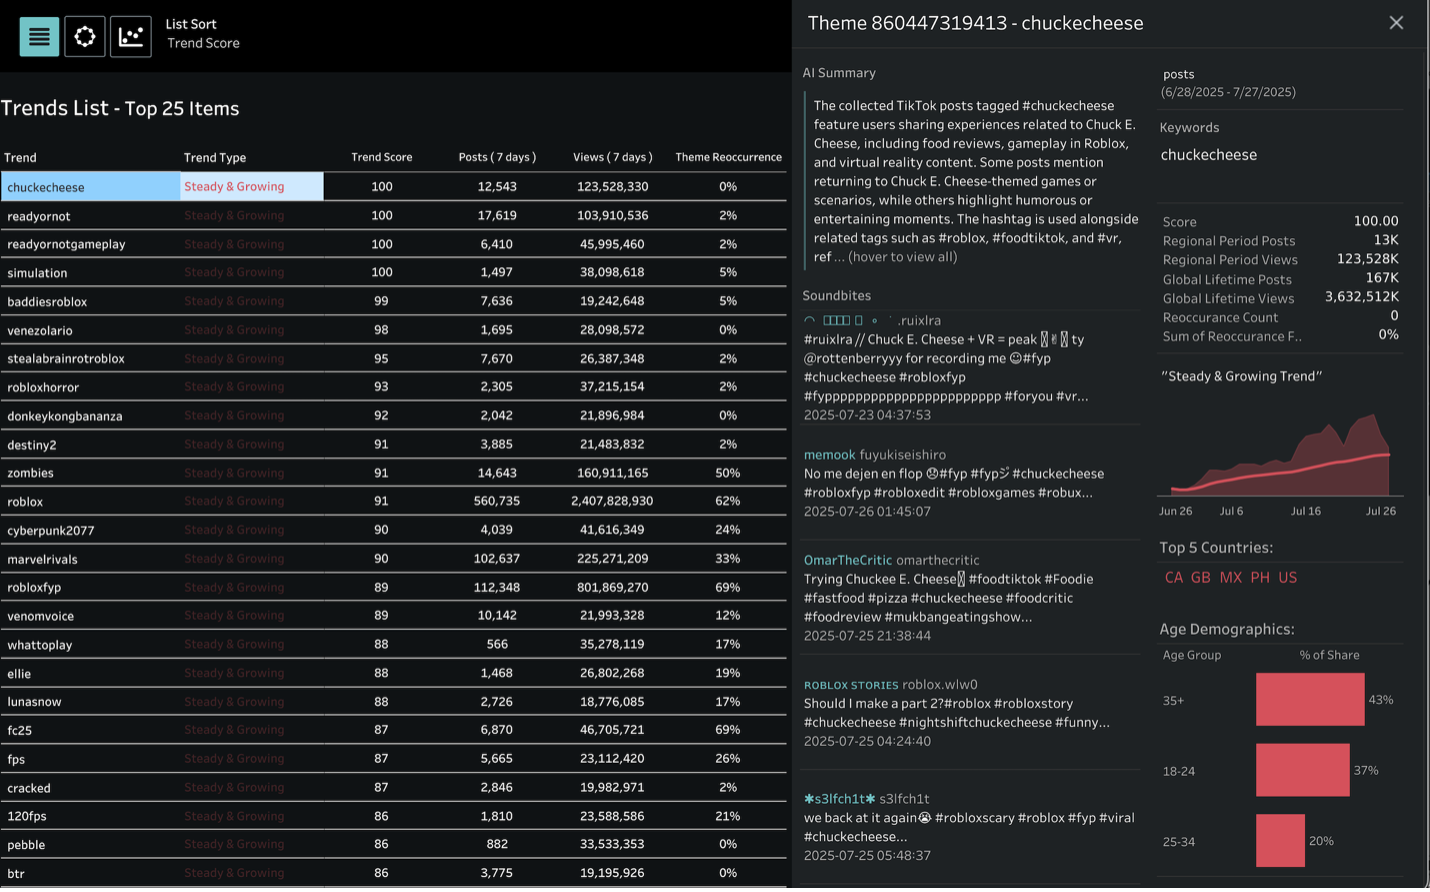Close the chuckecheese theme panel
Viewport: 1430px width, 892px height.
1396,23
